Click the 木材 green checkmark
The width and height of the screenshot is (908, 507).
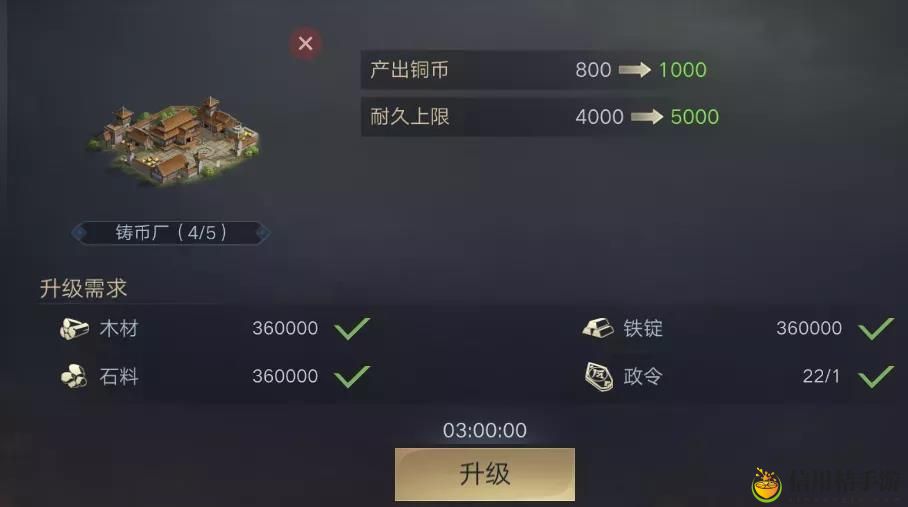tap(352, 328)
